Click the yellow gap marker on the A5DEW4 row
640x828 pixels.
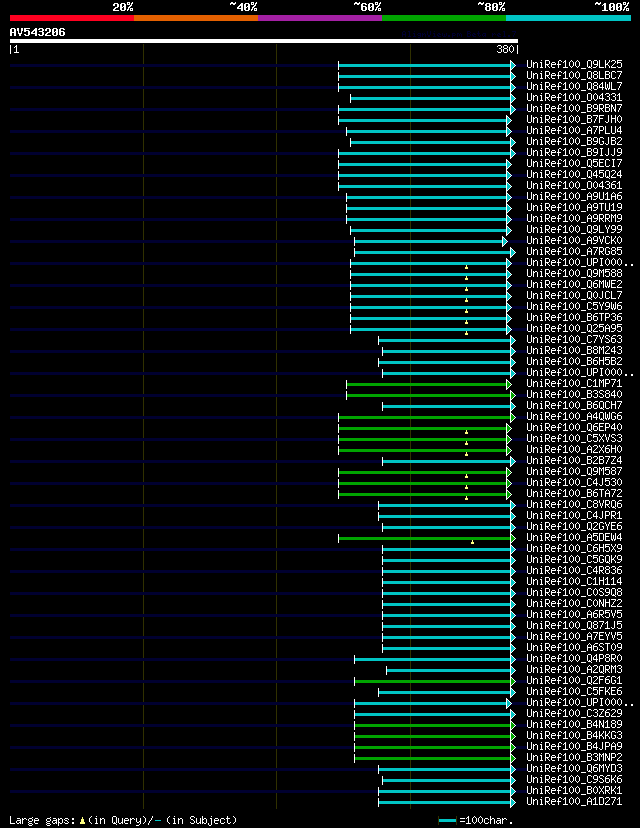coord(473,542)
